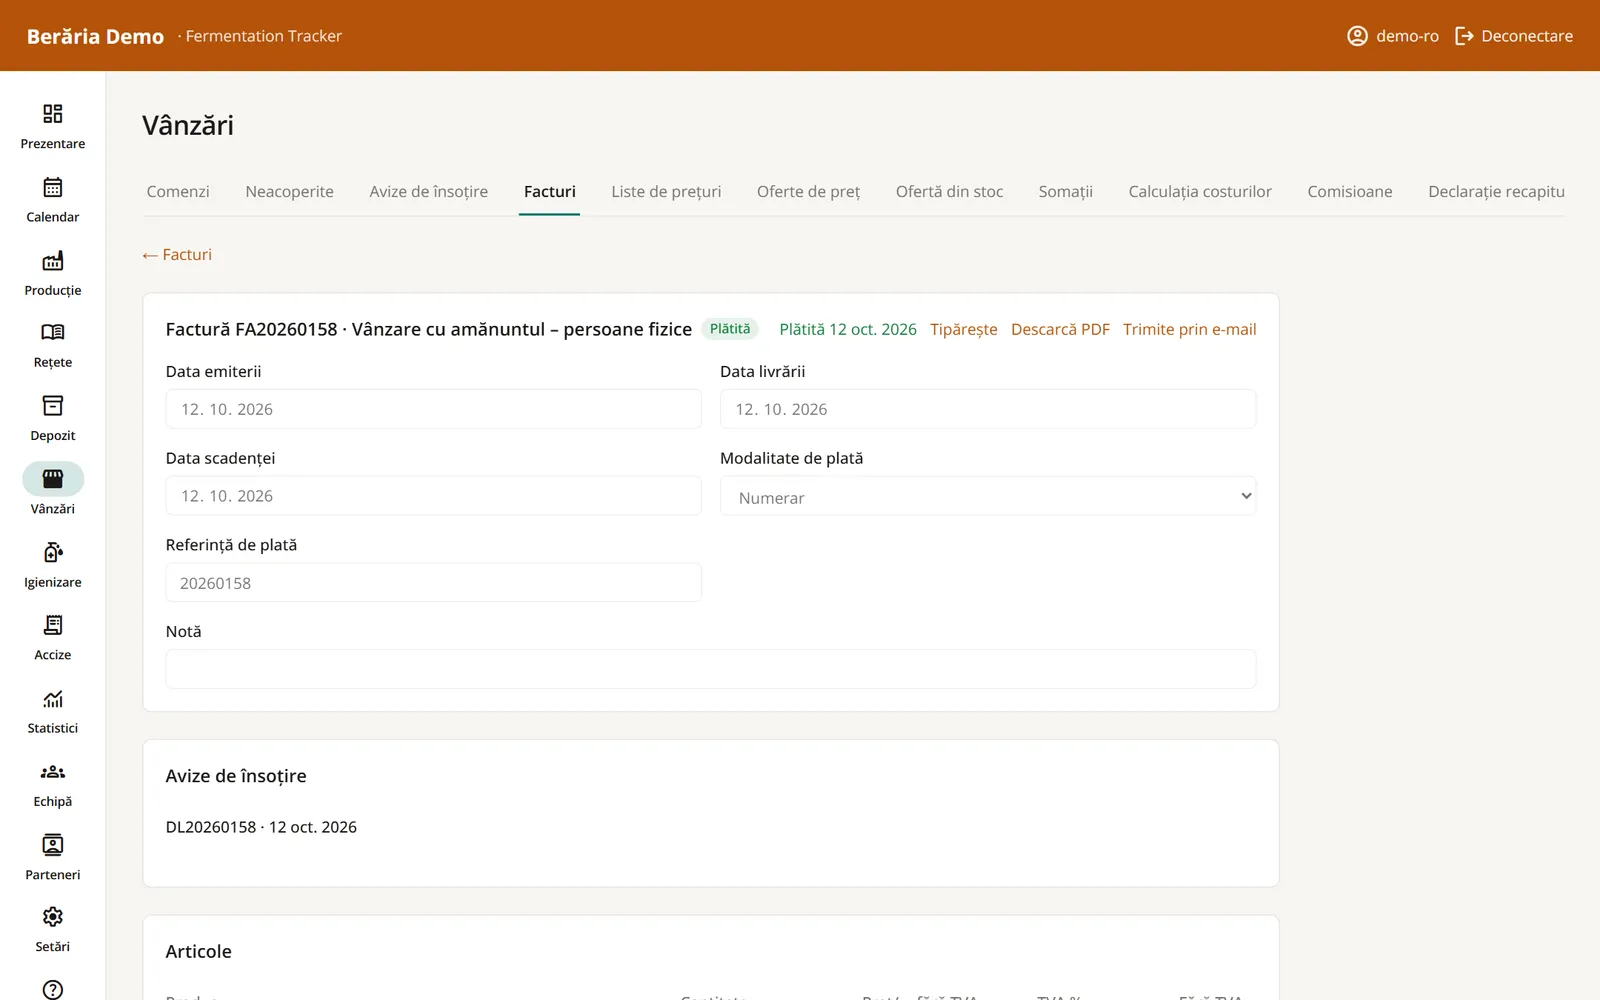Click the Tipărește link
This screenshot has height=1000, width=1600.
pos(964,329)
